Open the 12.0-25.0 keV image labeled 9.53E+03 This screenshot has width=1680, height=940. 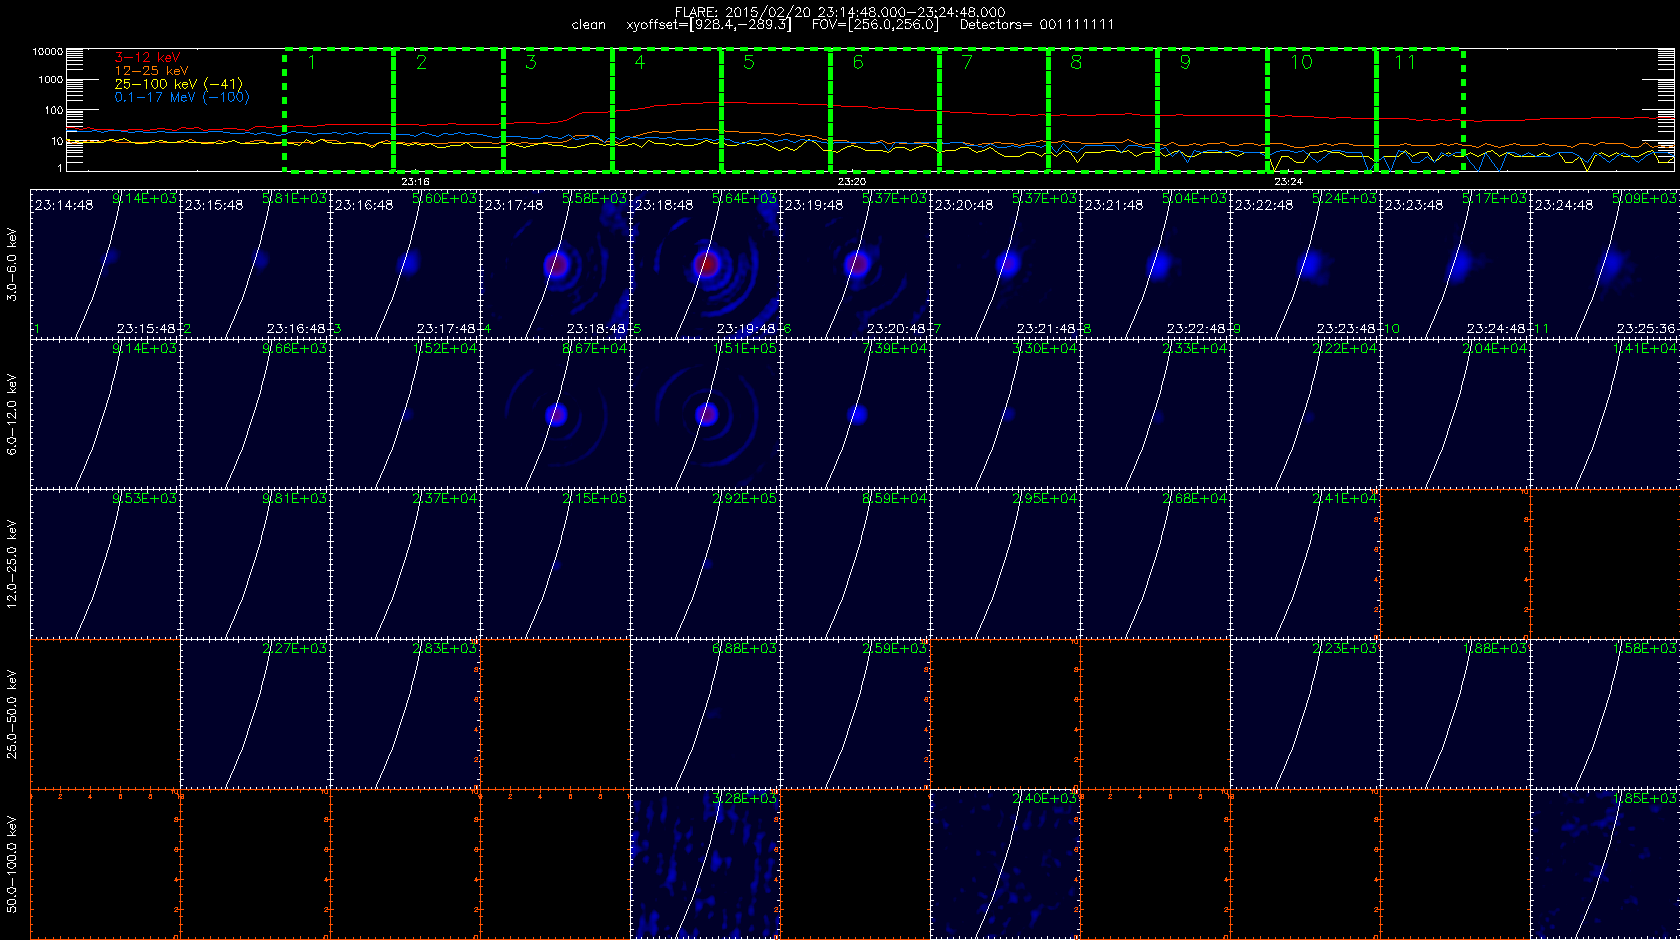click(x=105, y=564)
